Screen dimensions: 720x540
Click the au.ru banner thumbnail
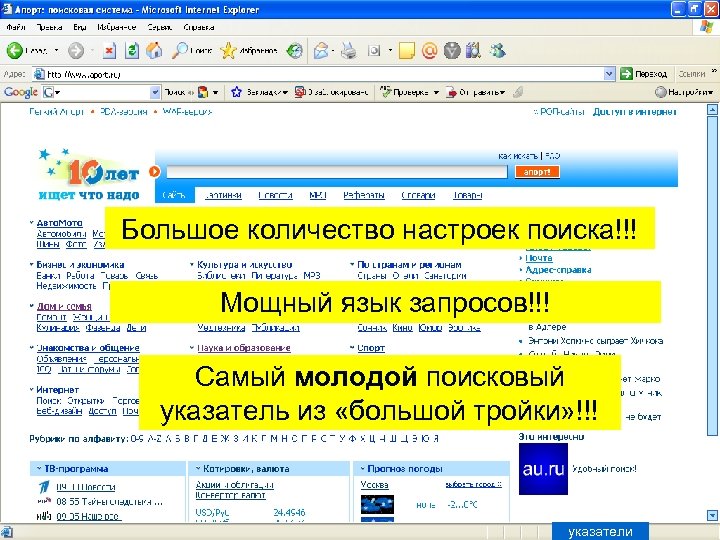543,469
